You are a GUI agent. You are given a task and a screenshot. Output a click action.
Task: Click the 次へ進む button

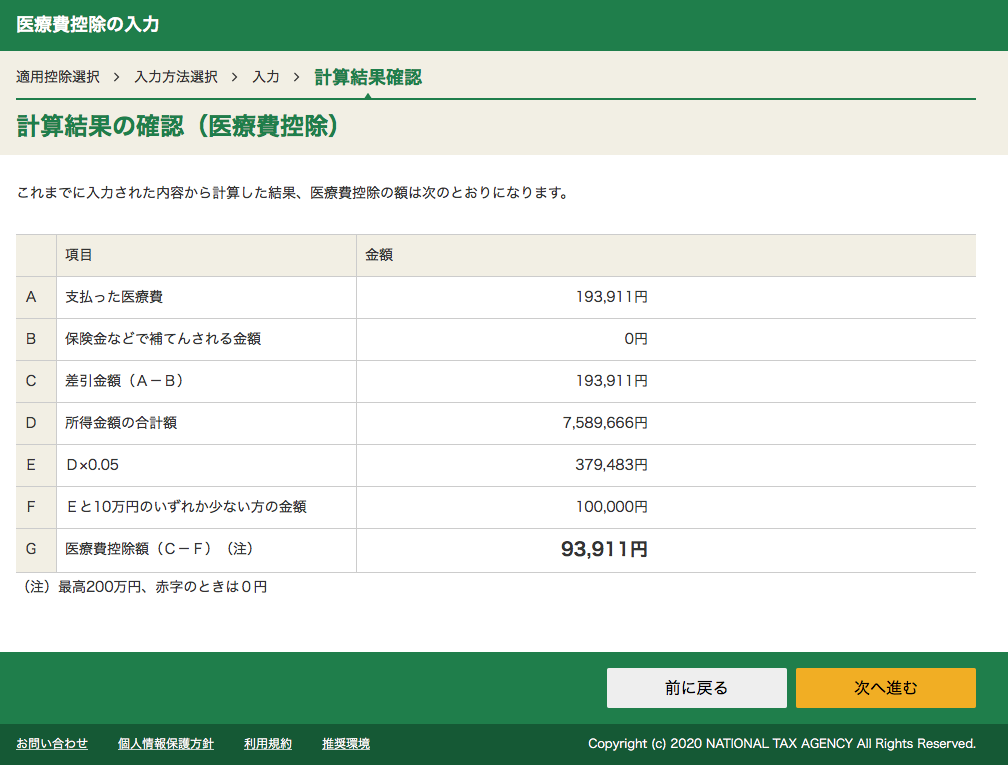(x=885, y=688)
